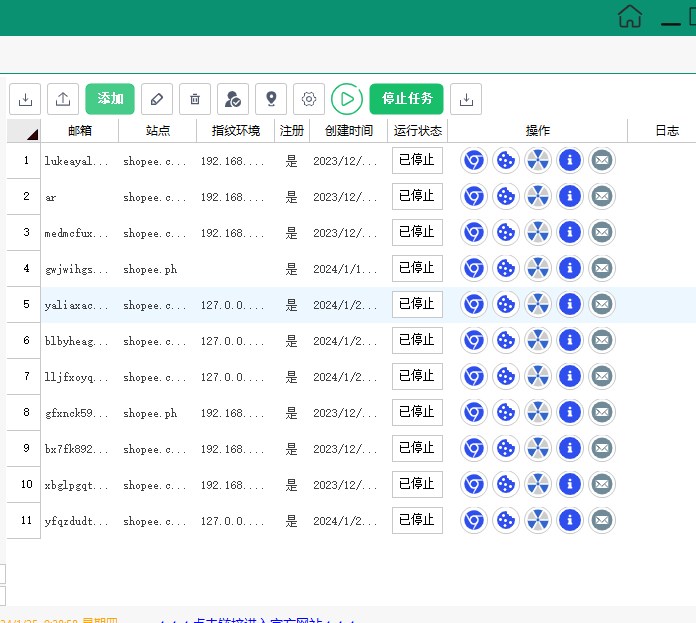Select row header number 4
Screen dimensions: 696x623
coord(24,268)
